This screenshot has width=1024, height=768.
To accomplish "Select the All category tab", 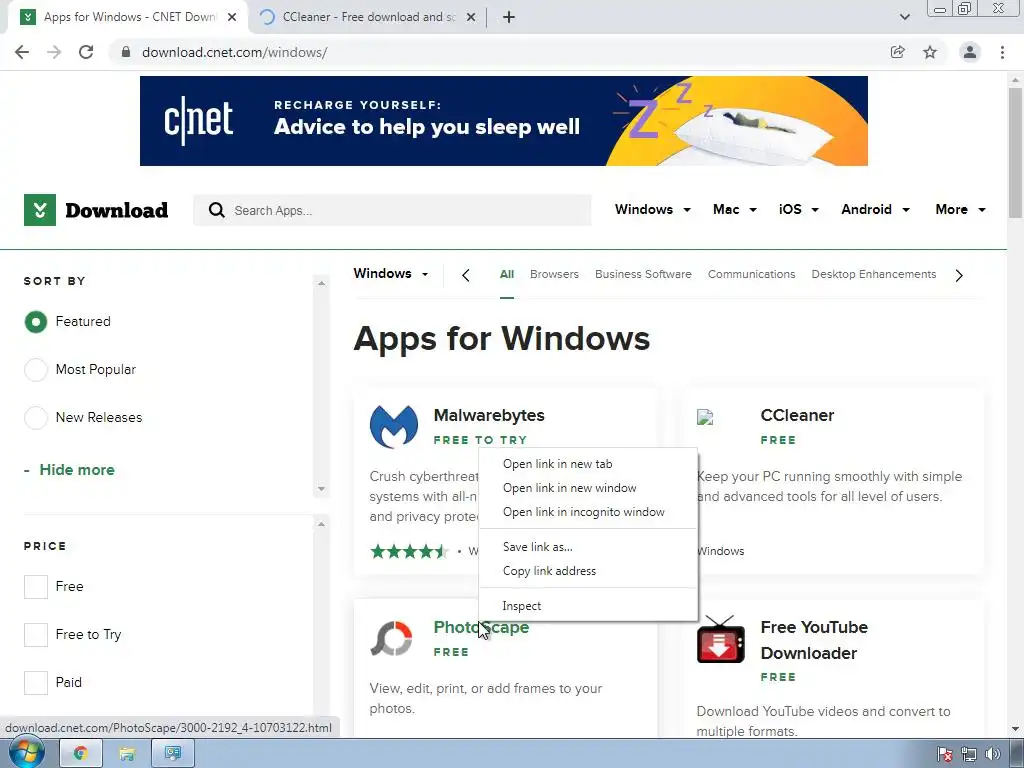I will point(507,274).
